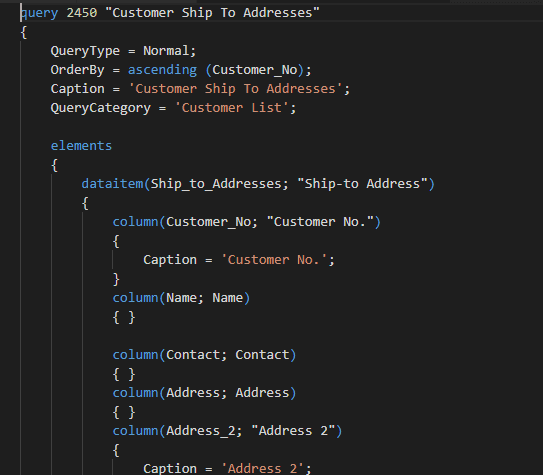
Task: Click the 'Customer No.' caption string
Action: (x=274, y=260)
